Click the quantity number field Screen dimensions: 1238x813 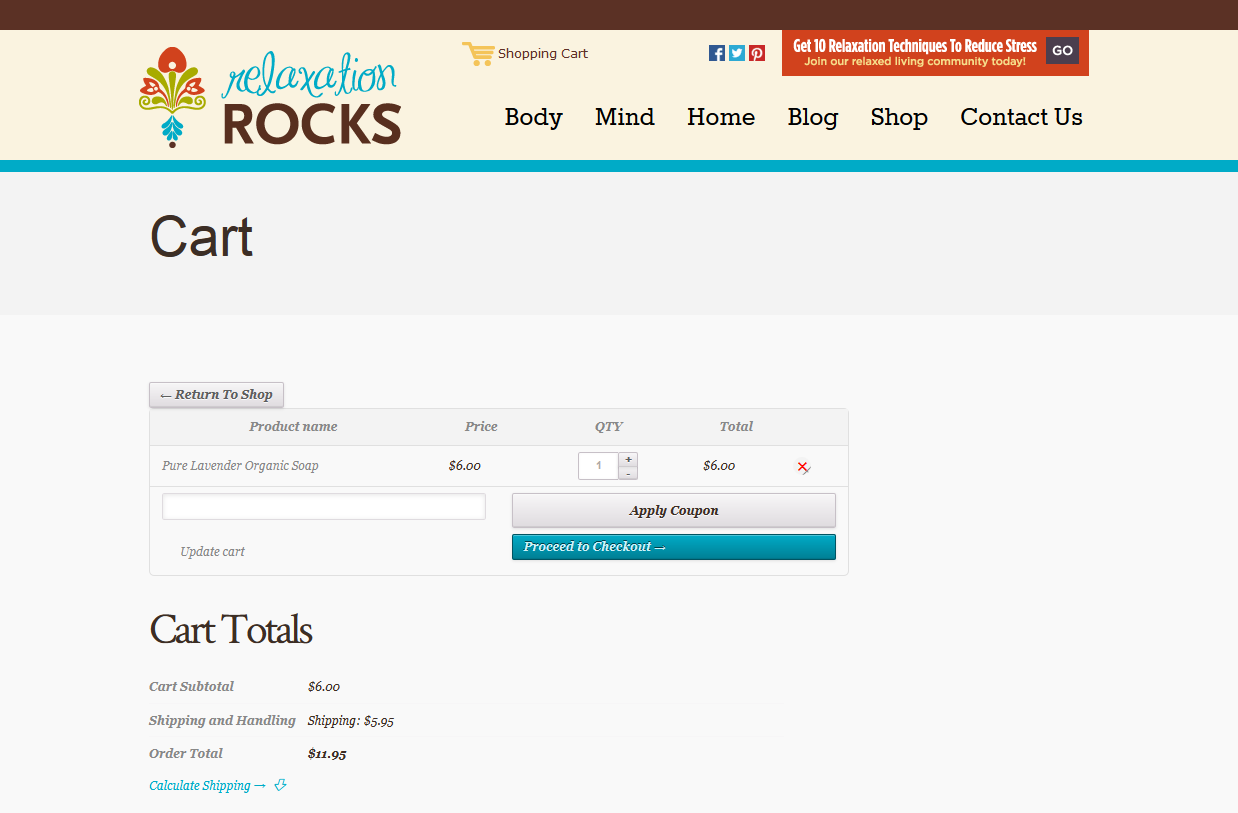pyautogui.click(x=598, y=466)
